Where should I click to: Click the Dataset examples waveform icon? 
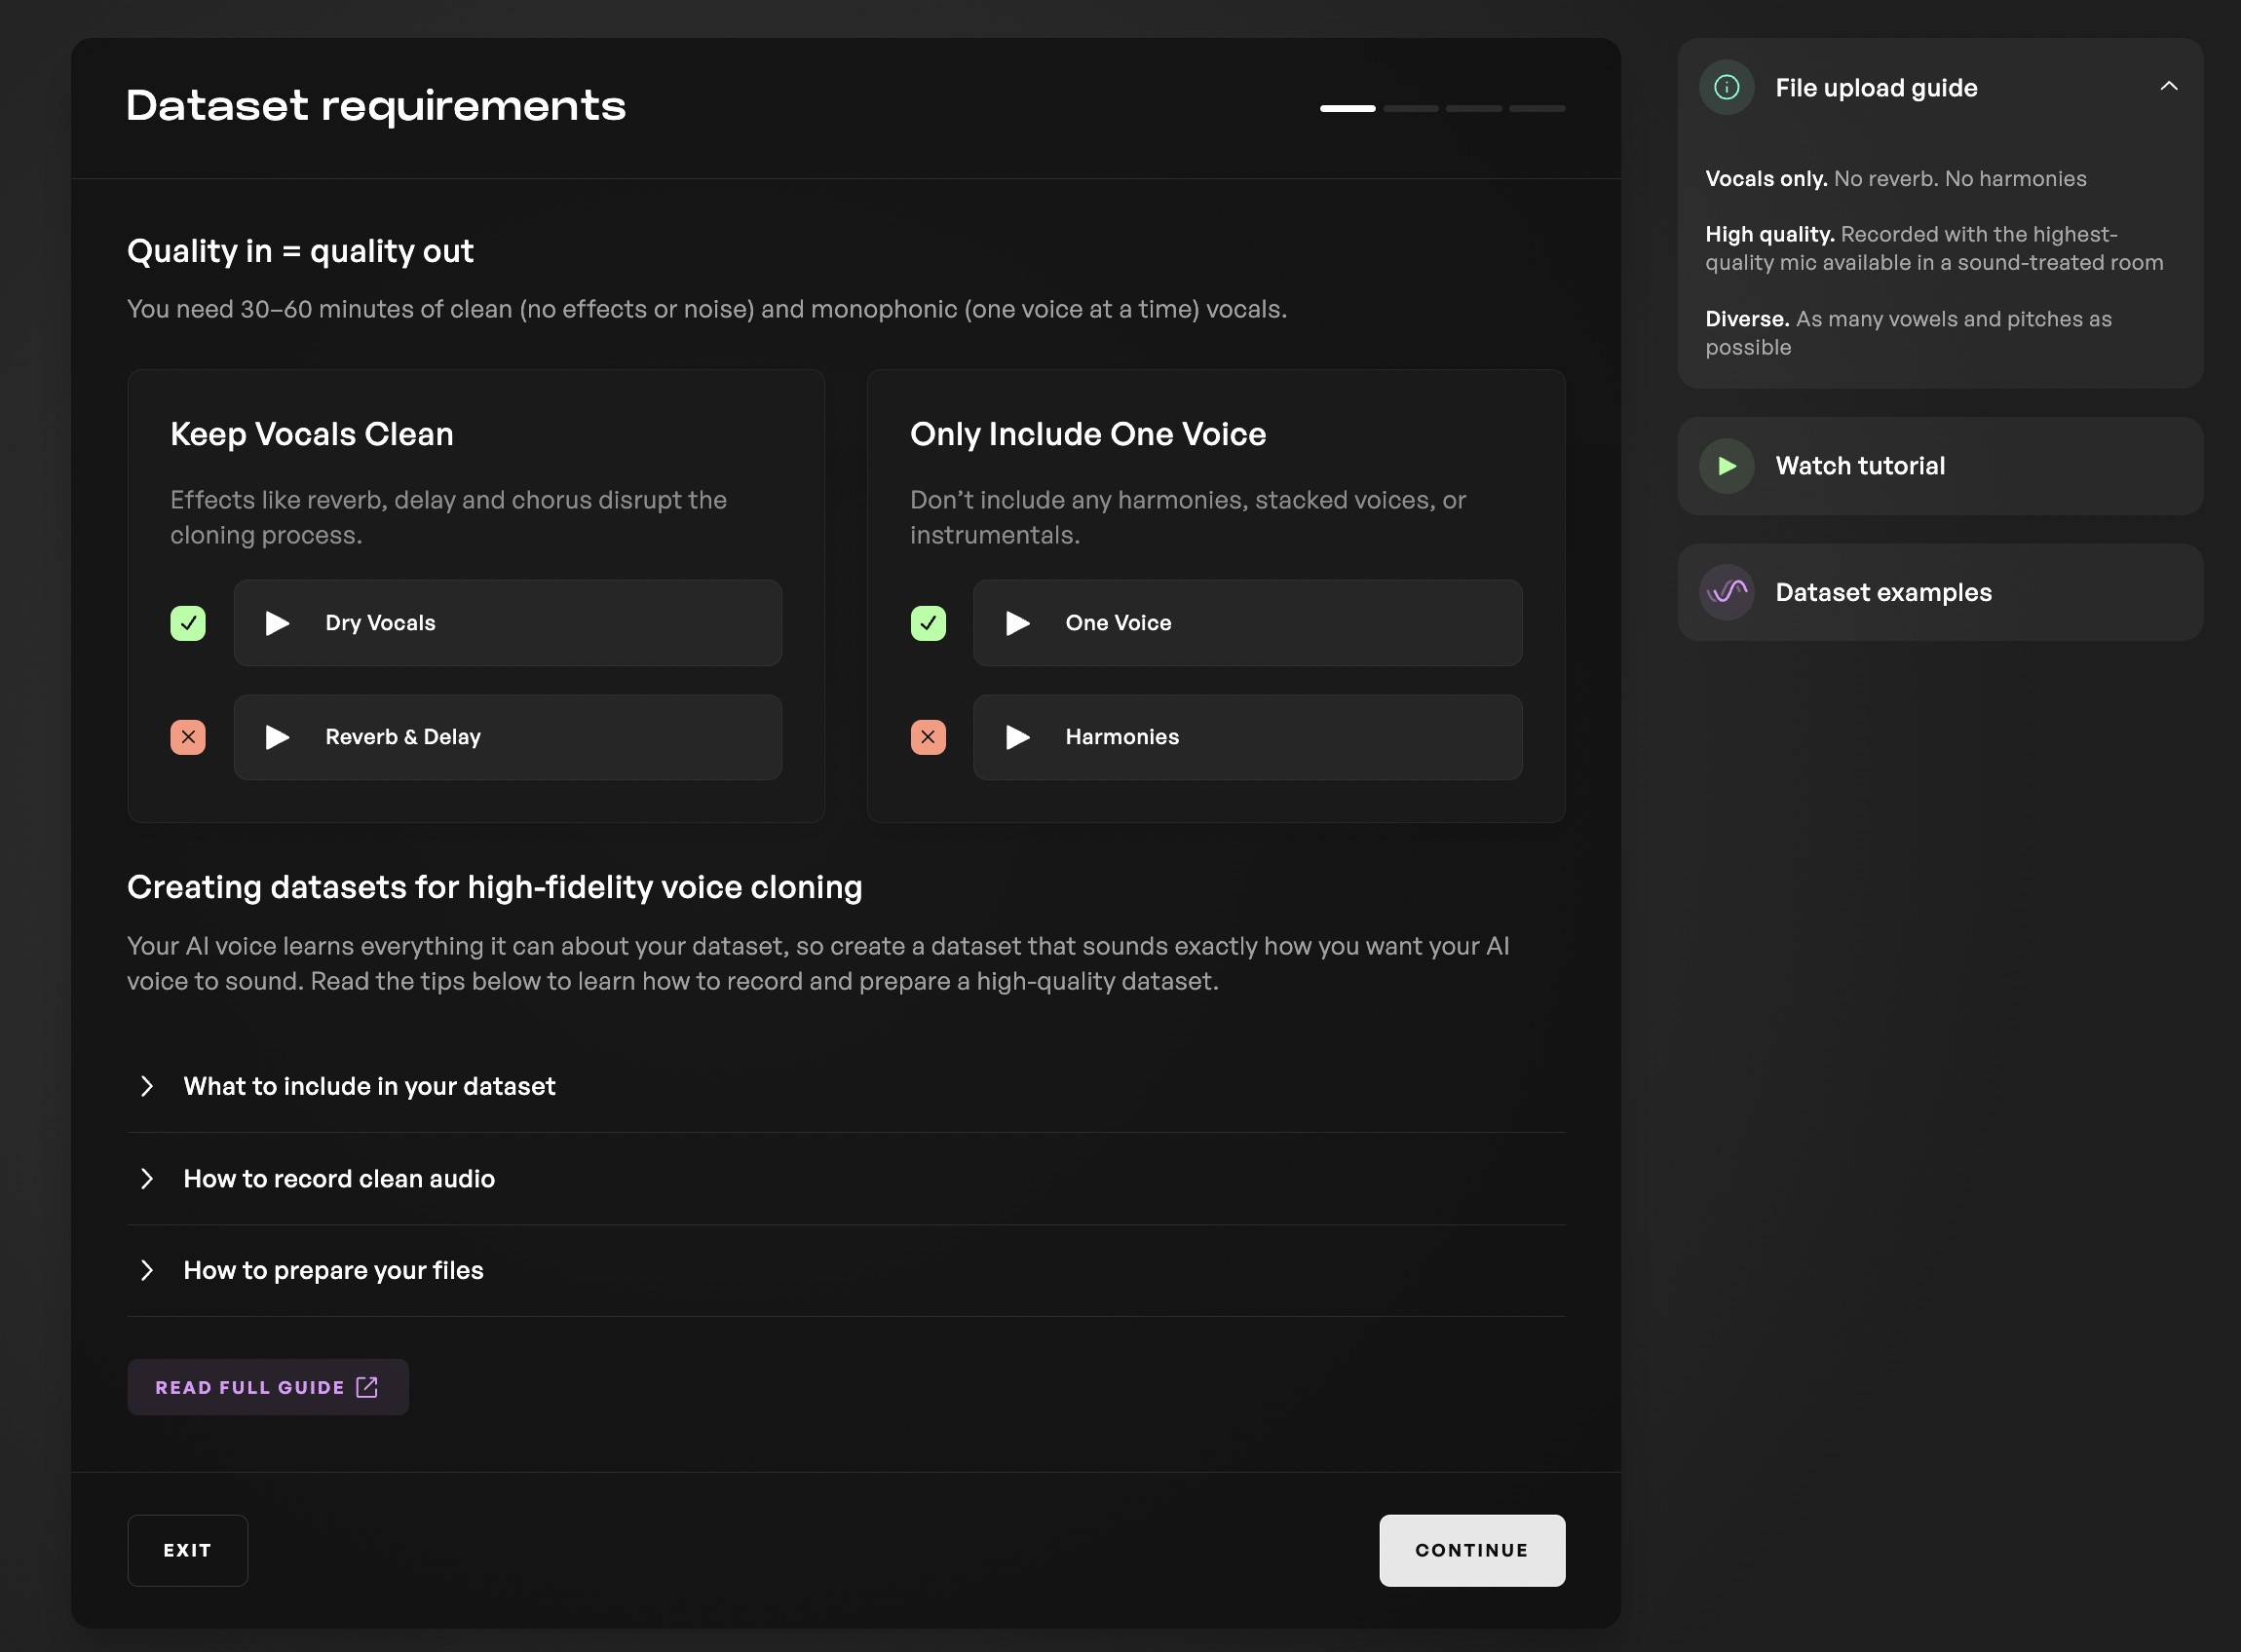coord(1726,592)
